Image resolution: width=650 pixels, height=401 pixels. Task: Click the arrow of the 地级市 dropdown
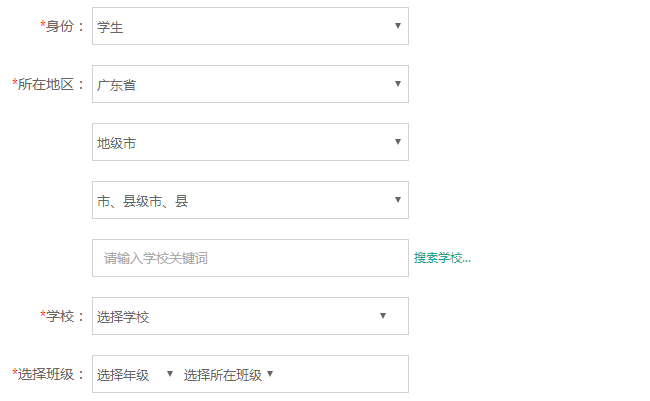coord(397,142)
